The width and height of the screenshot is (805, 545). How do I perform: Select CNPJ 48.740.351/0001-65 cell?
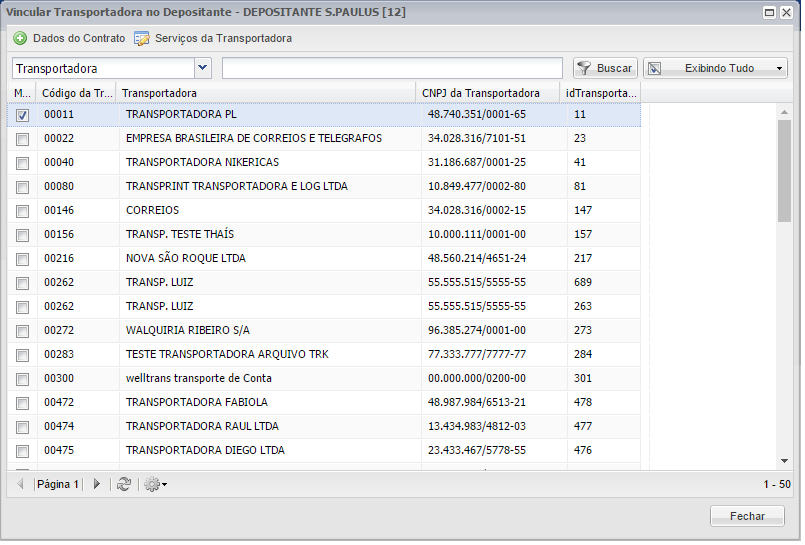[x=494, y=114]
